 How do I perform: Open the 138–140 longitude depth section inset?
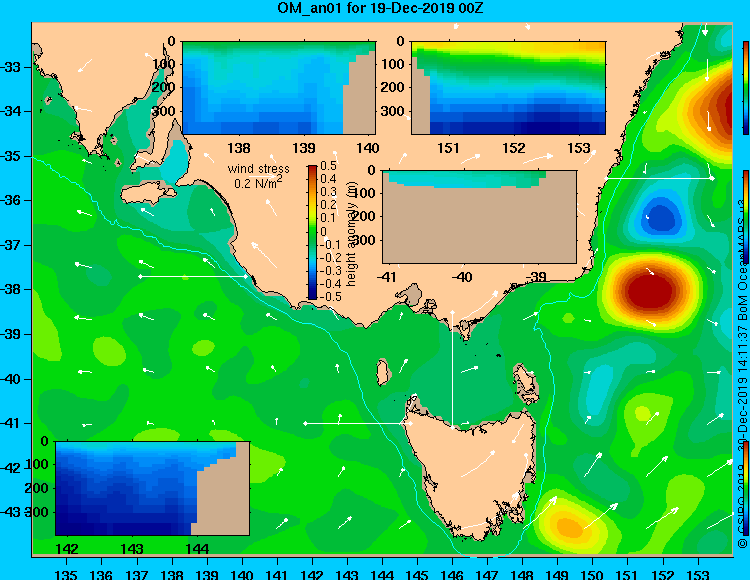pyautogui.click(x=279, y=88)
